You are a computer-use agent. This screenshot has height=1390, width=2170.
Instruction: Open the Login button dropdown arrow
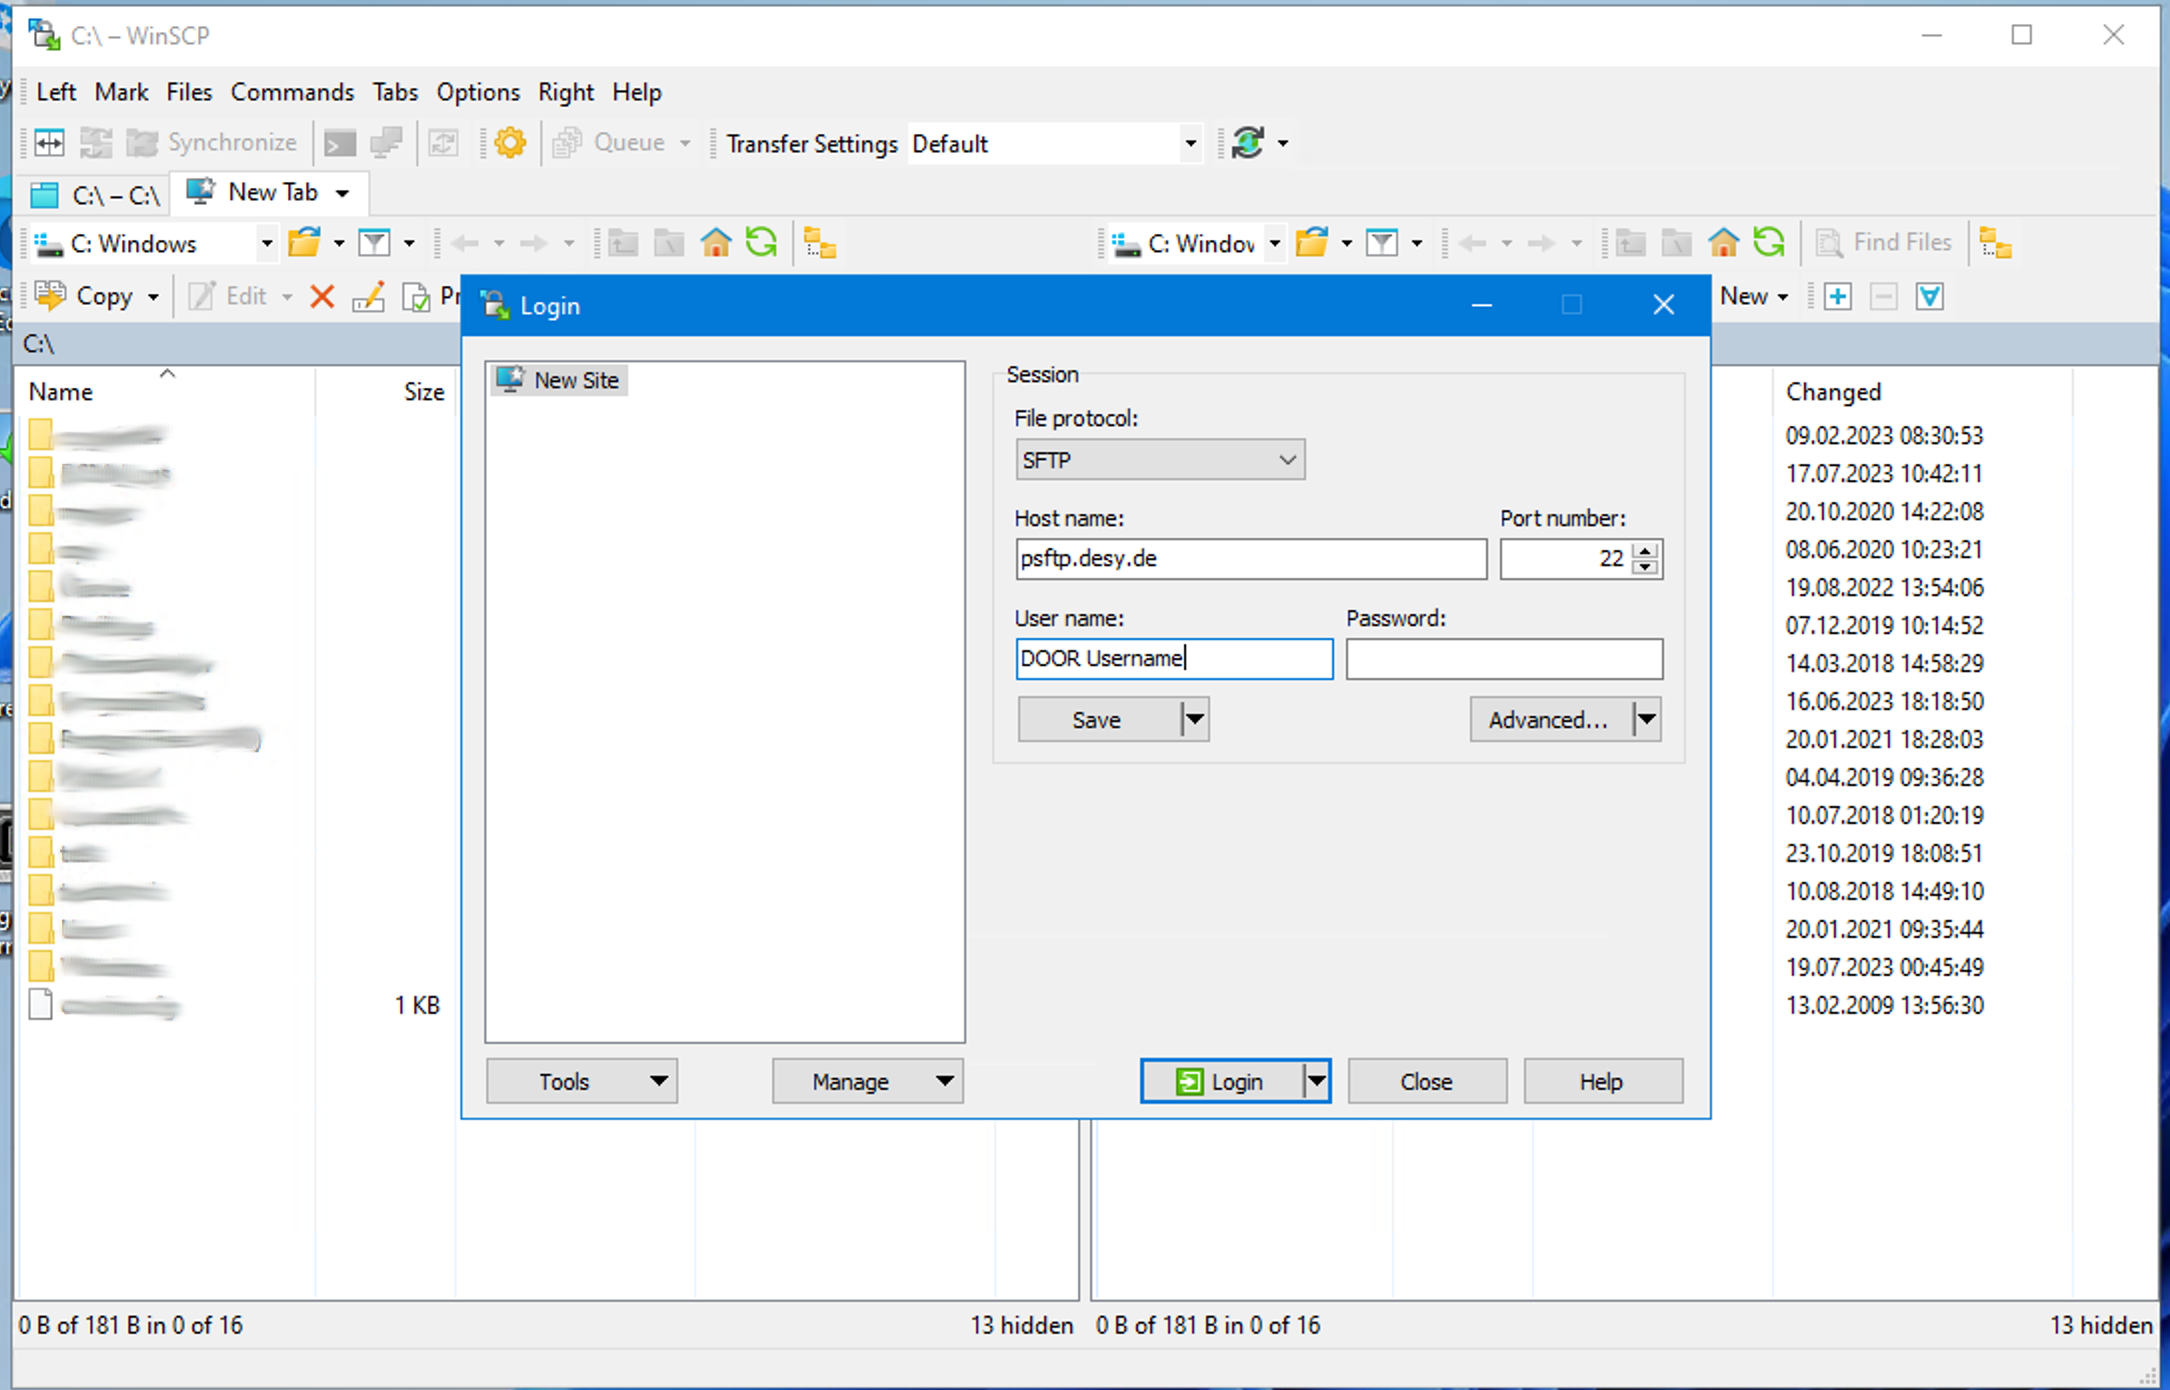[1317, 1081]
